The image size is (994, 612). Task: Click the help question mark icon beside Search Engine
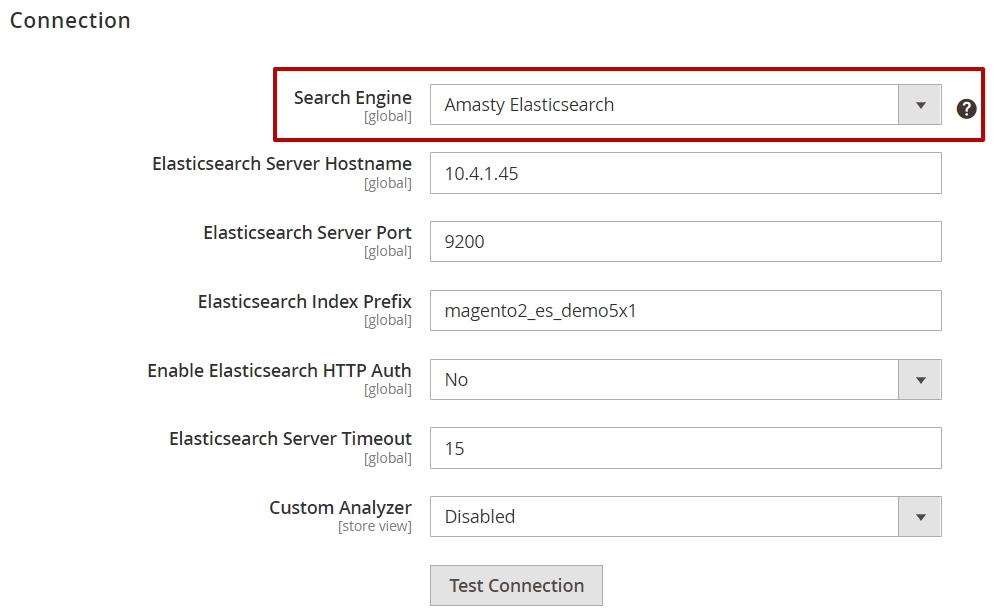pyautogui.click(x=966, y=109)
